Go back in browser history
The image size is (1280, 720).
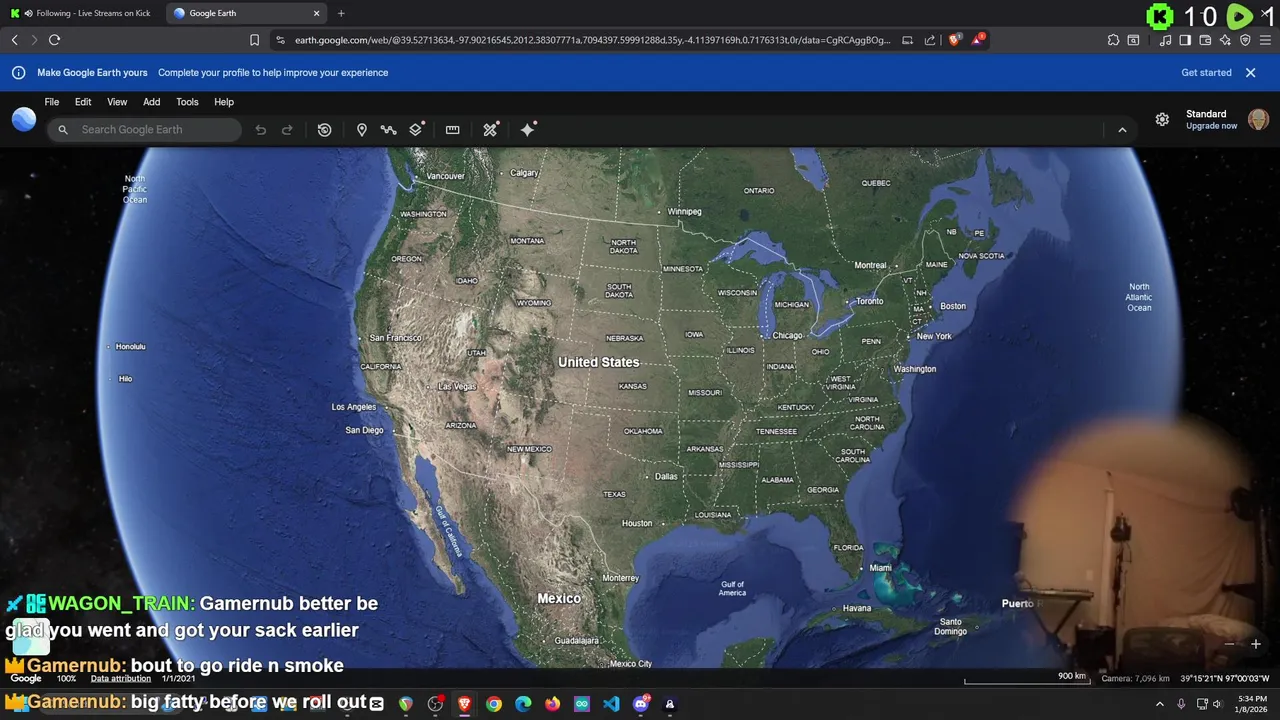tap(14, 40)
